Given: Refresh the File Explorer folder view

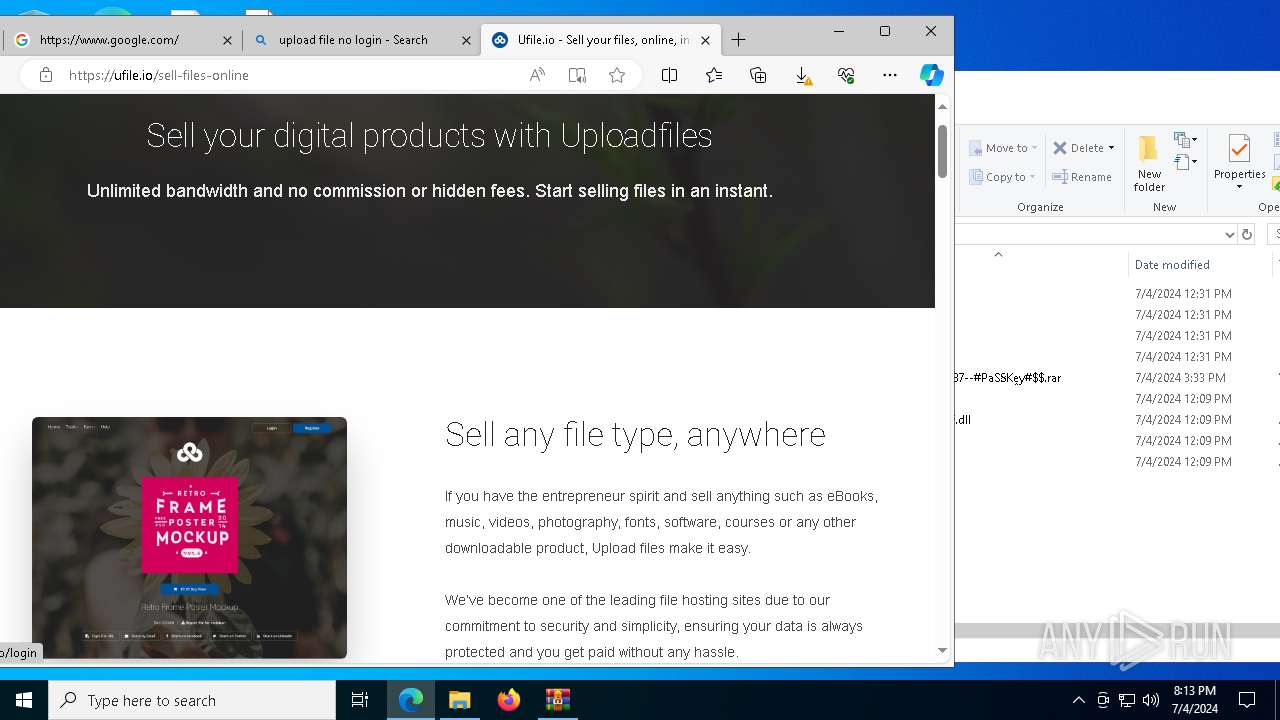Looking at the screenshot, I should tap(1246, 234).
